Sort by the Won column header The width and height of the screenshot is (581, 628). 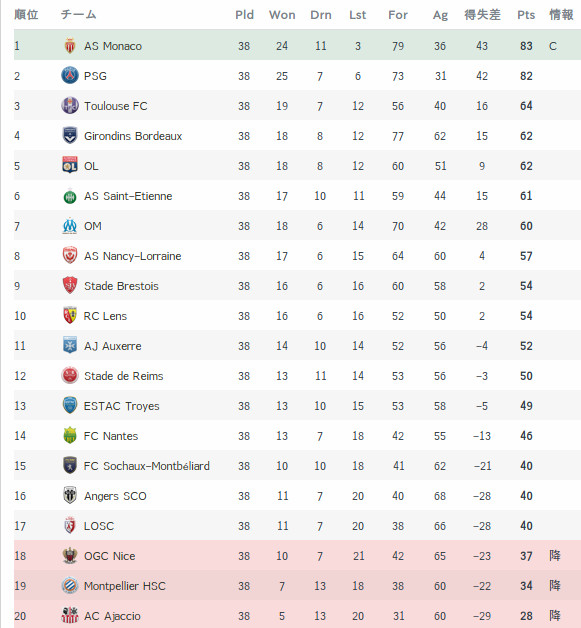(282, 15)
